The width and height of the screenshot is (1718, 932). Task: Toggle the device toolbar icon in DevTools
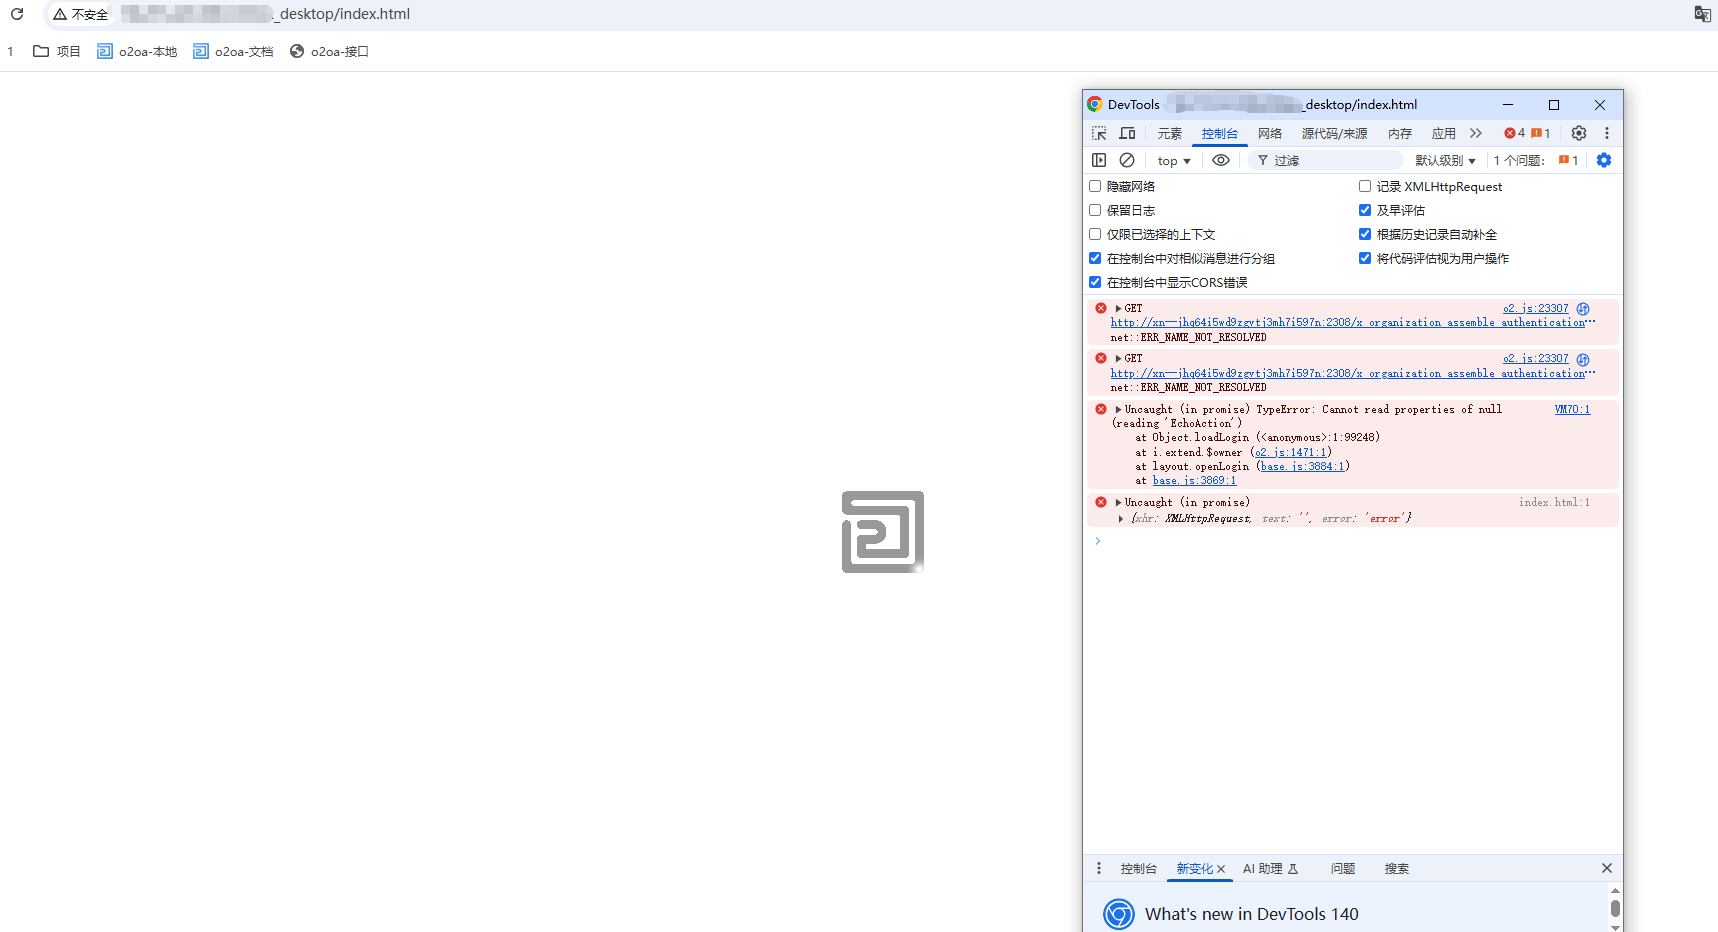[x=1127, y=133]
